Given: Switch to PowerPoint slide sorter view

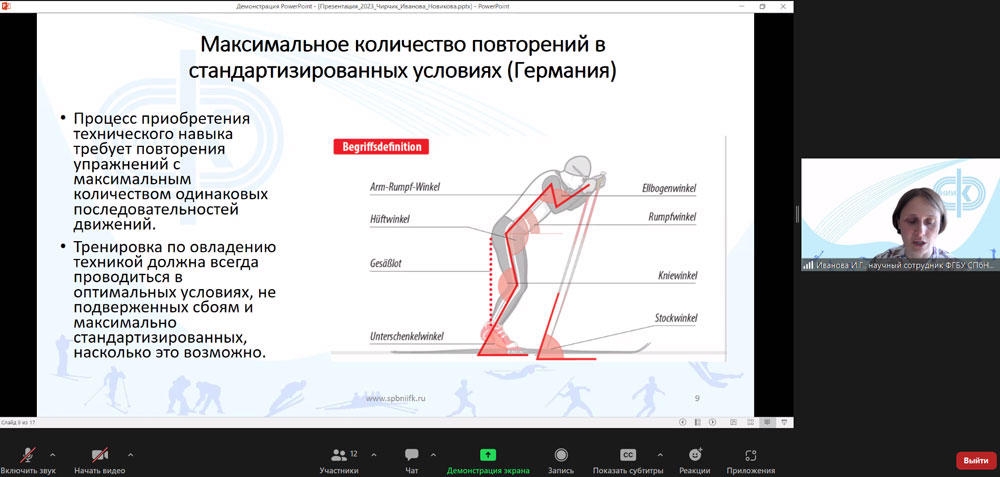Looking at the screenshot, I should [751, 422].
